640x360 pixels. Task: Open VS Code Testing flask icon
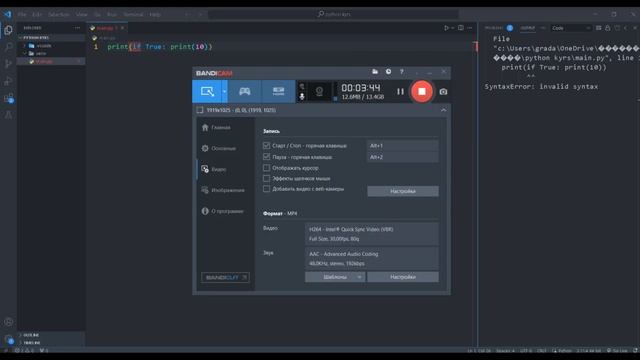(8, 115)
